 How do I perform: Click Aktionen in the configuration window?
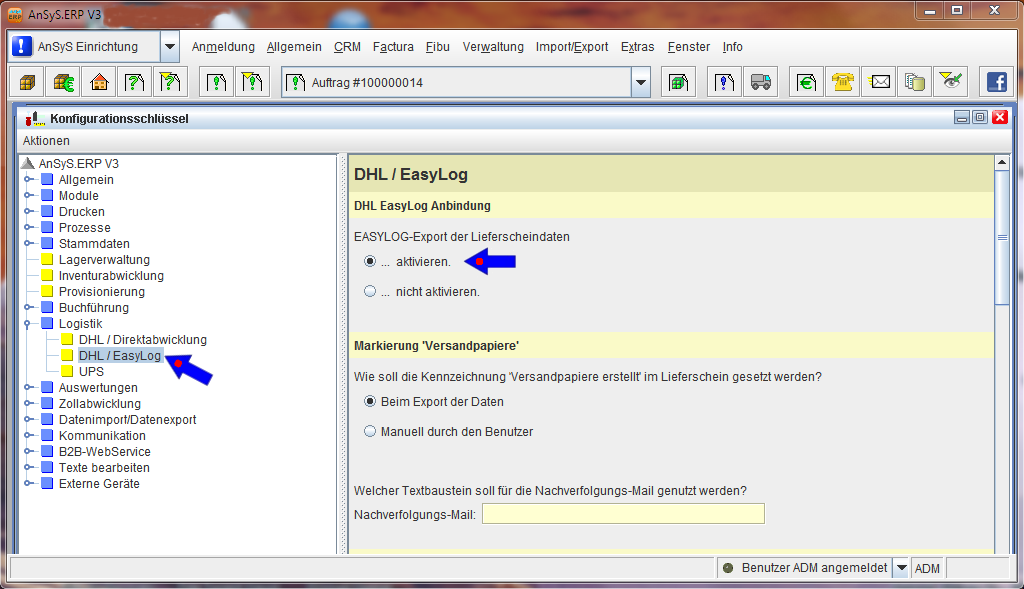(46, 141)
